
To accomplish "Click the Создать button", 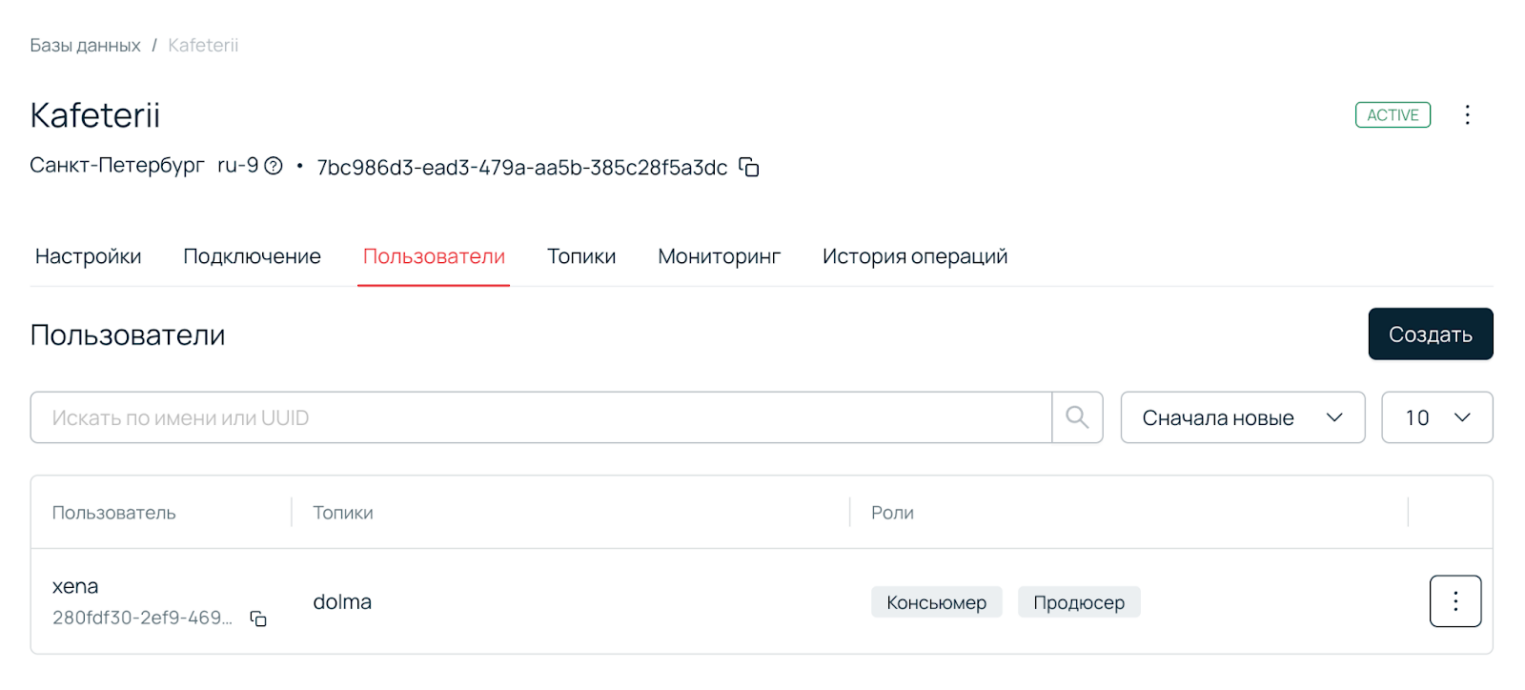I will [x=1430, y=334].
